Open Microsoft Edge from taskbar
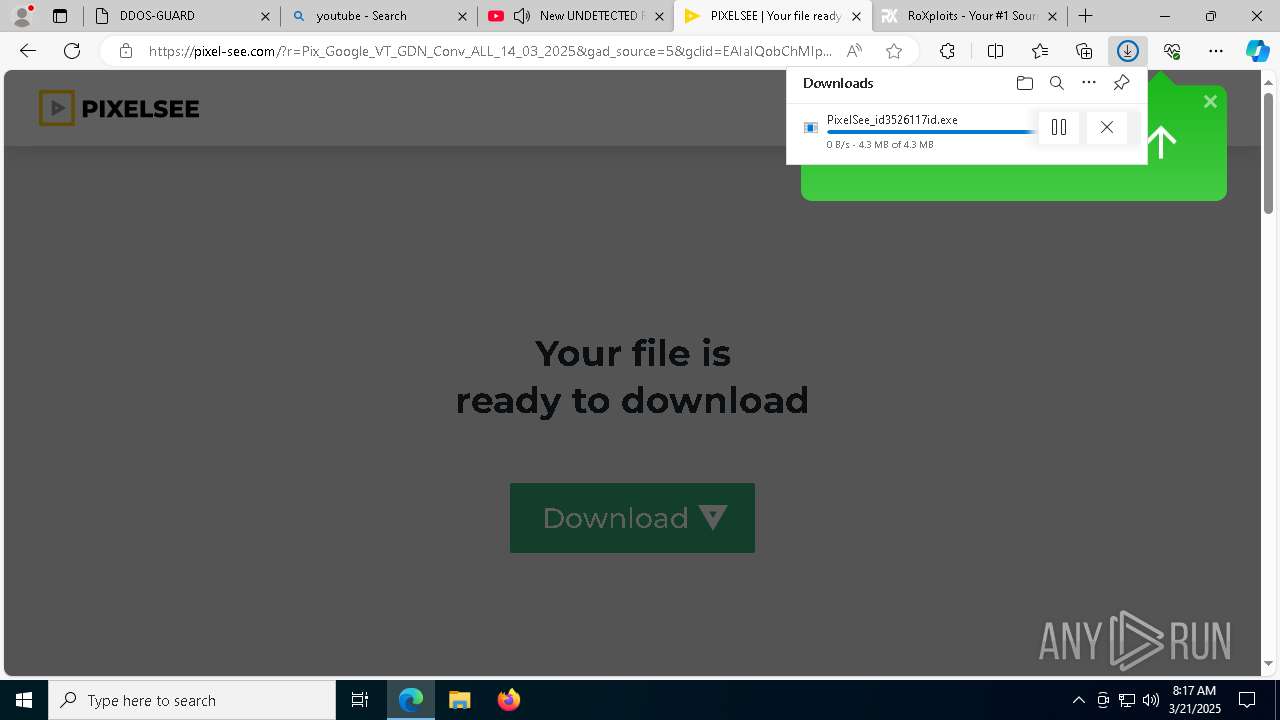This screenshot has width=1280, height=720. pos(411,700)
